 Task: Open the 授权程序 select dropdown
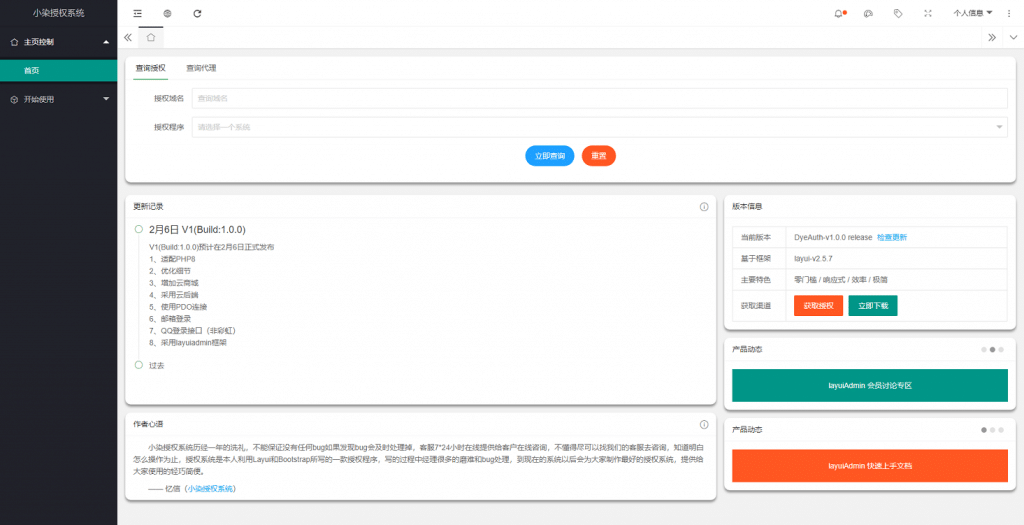pos(599,127)
